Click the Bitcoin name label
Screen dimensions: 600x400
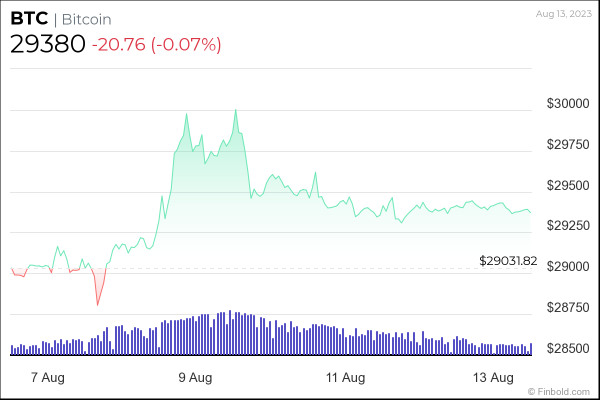(x=85, y=19)
